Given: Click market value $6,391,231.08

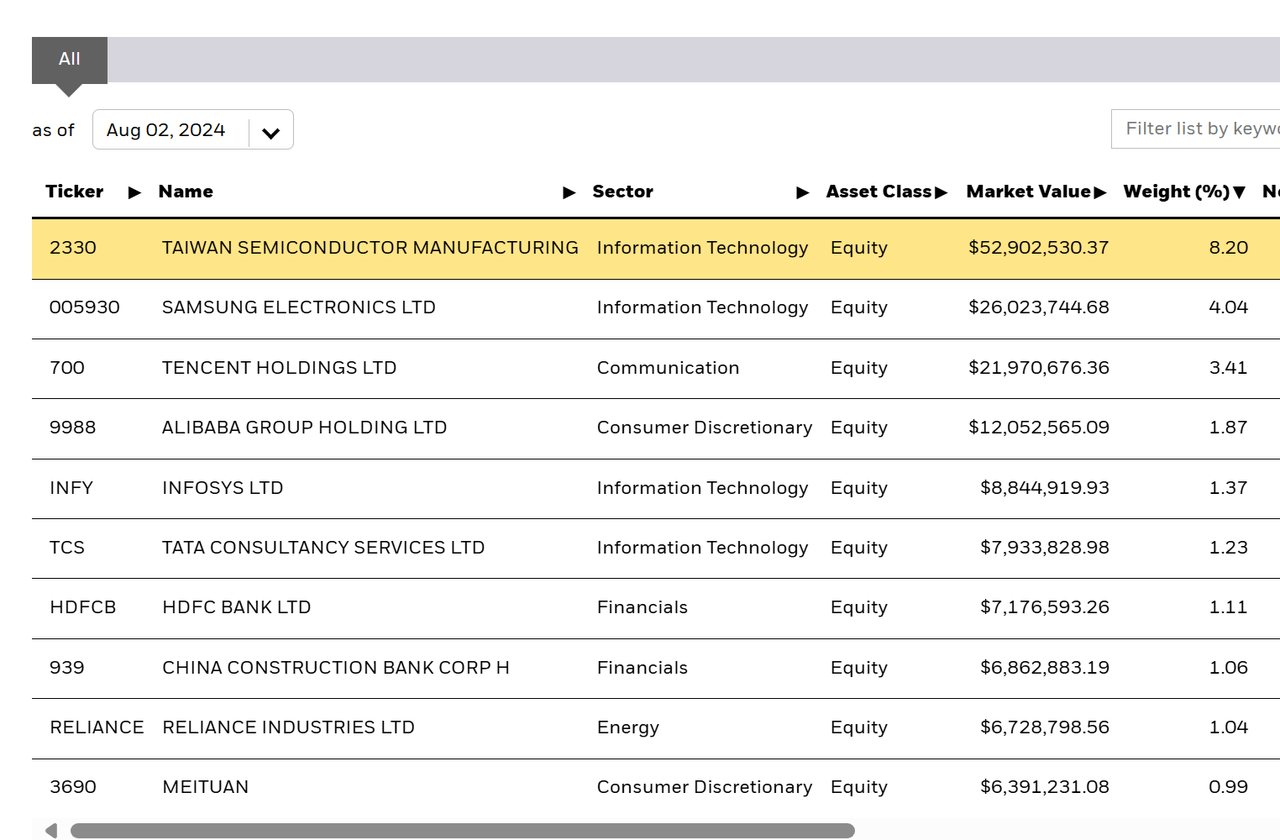Looking at the screenshot, I should pos(1044,787).
